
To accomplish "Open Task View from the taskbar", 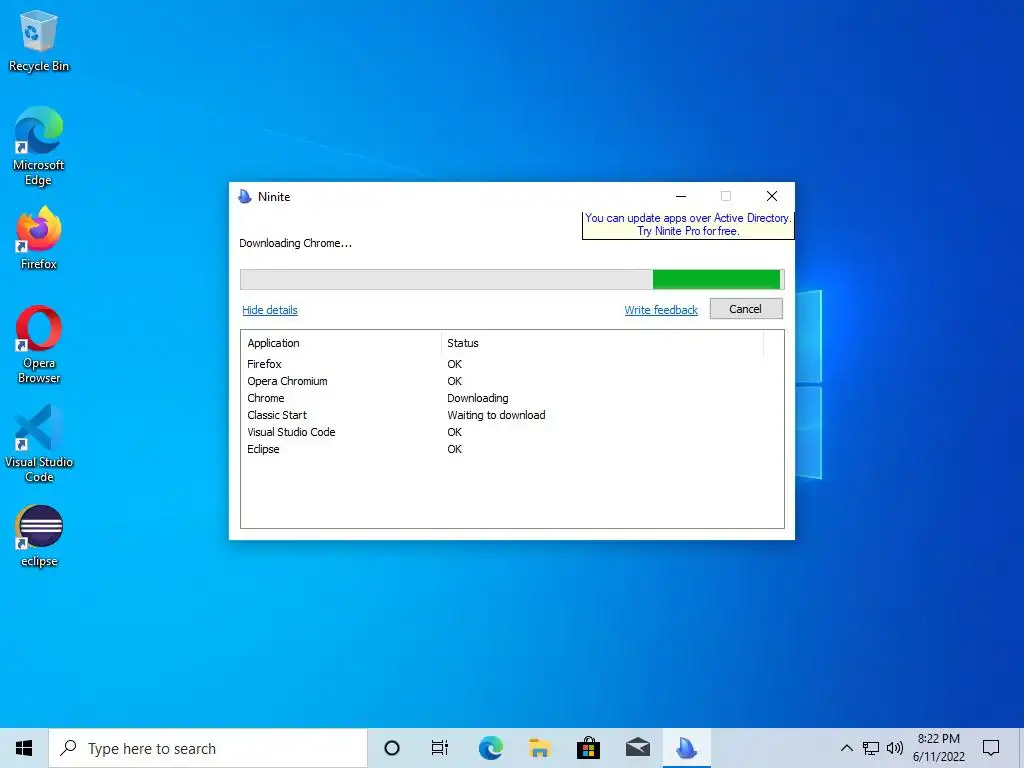I will pyautogui.click(x=440, y=748).
